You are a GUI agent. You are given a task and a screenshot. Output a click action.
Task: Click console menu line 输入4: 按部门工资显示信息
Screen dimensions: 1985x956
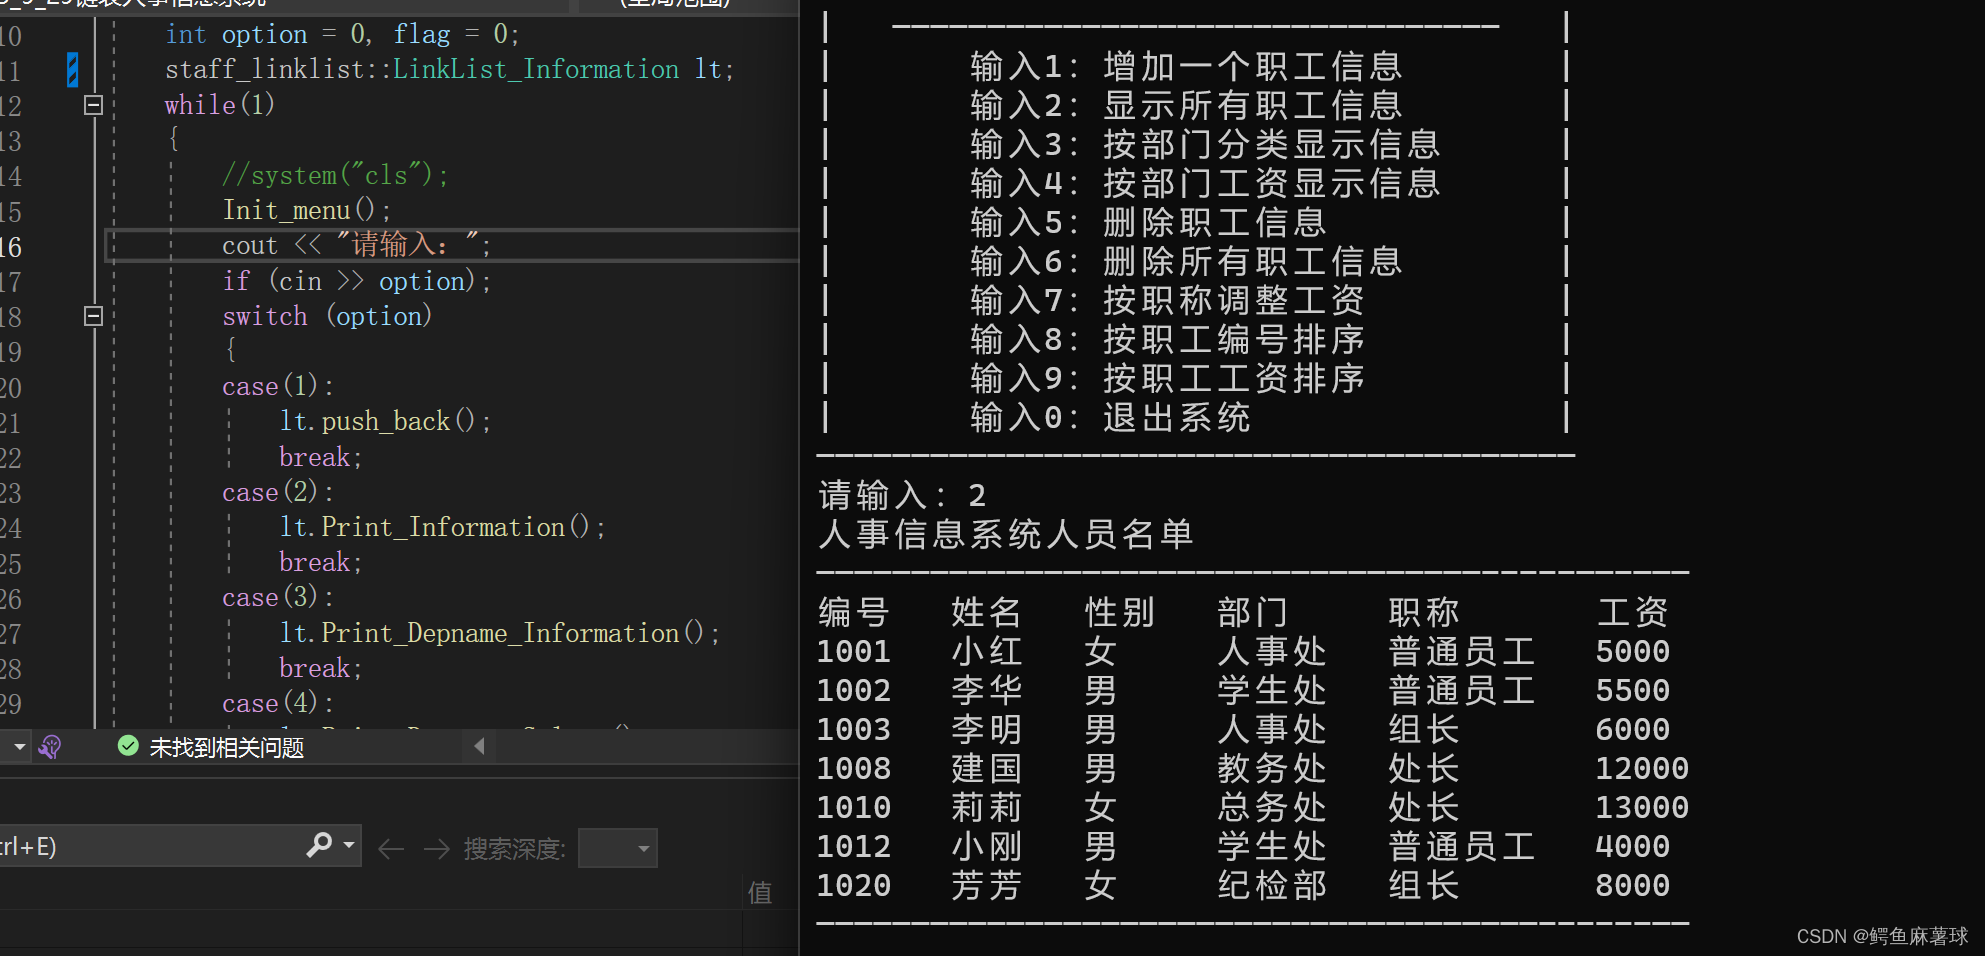click(1205, 184)
